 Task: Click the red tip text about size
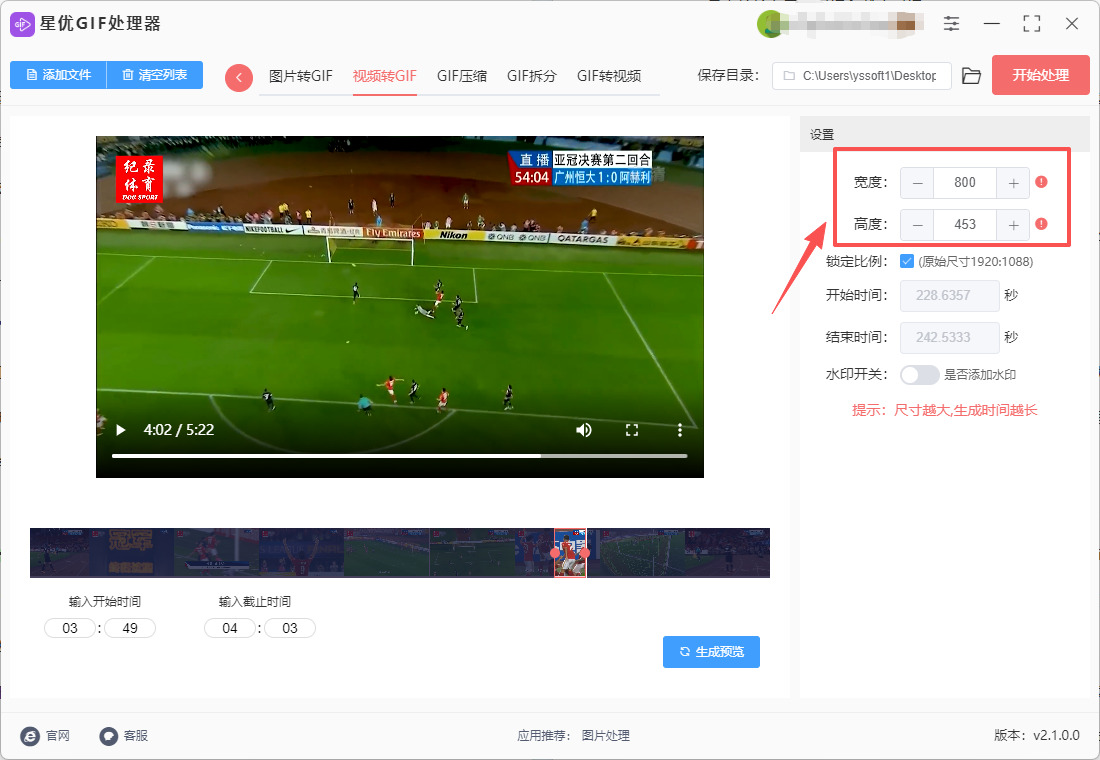tap(944, 411)
